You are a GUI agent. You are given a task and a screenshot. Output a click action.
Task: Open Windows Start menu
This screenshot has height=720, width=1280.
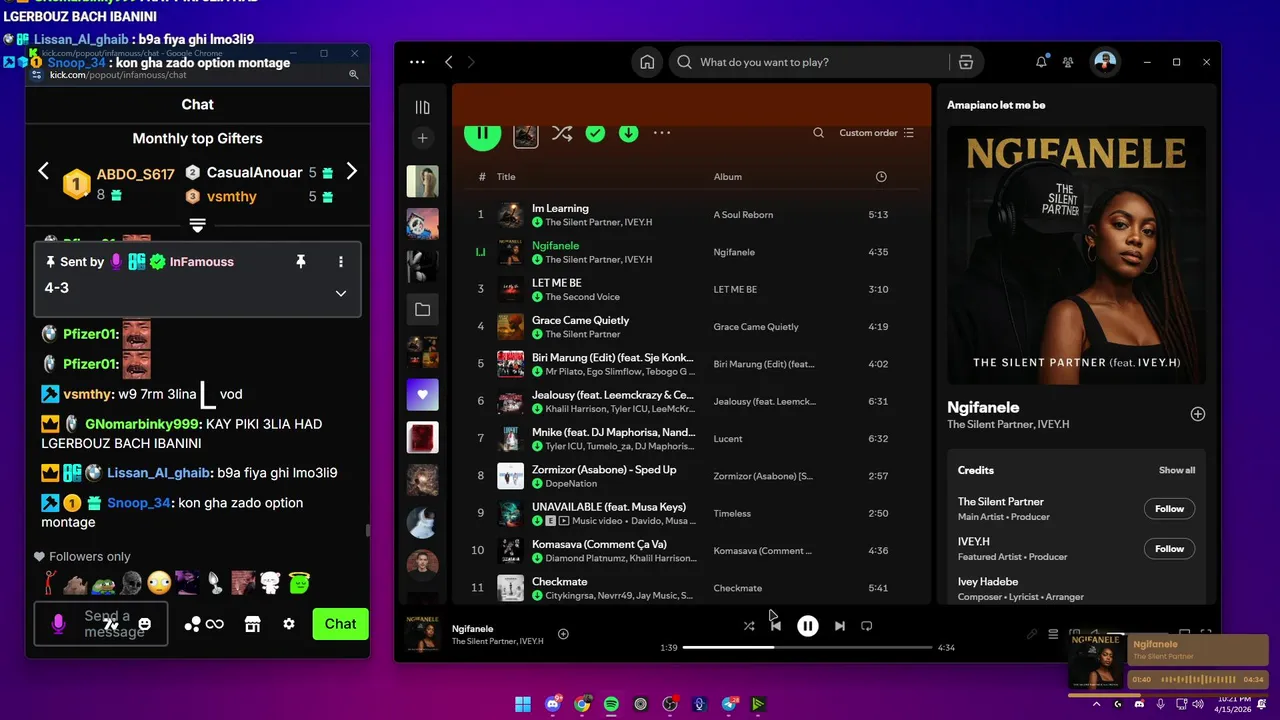point(523,704)
